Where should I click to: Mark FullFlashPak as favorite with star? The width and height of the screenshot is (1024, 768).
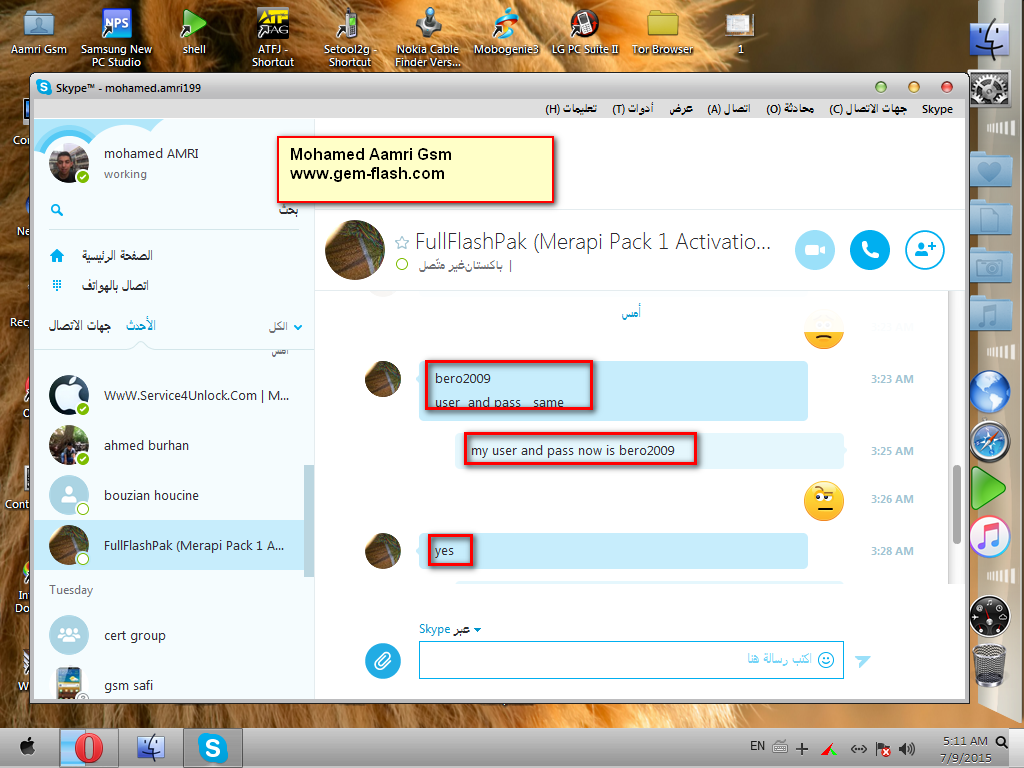pyautogui.click(x=402, y=243)
